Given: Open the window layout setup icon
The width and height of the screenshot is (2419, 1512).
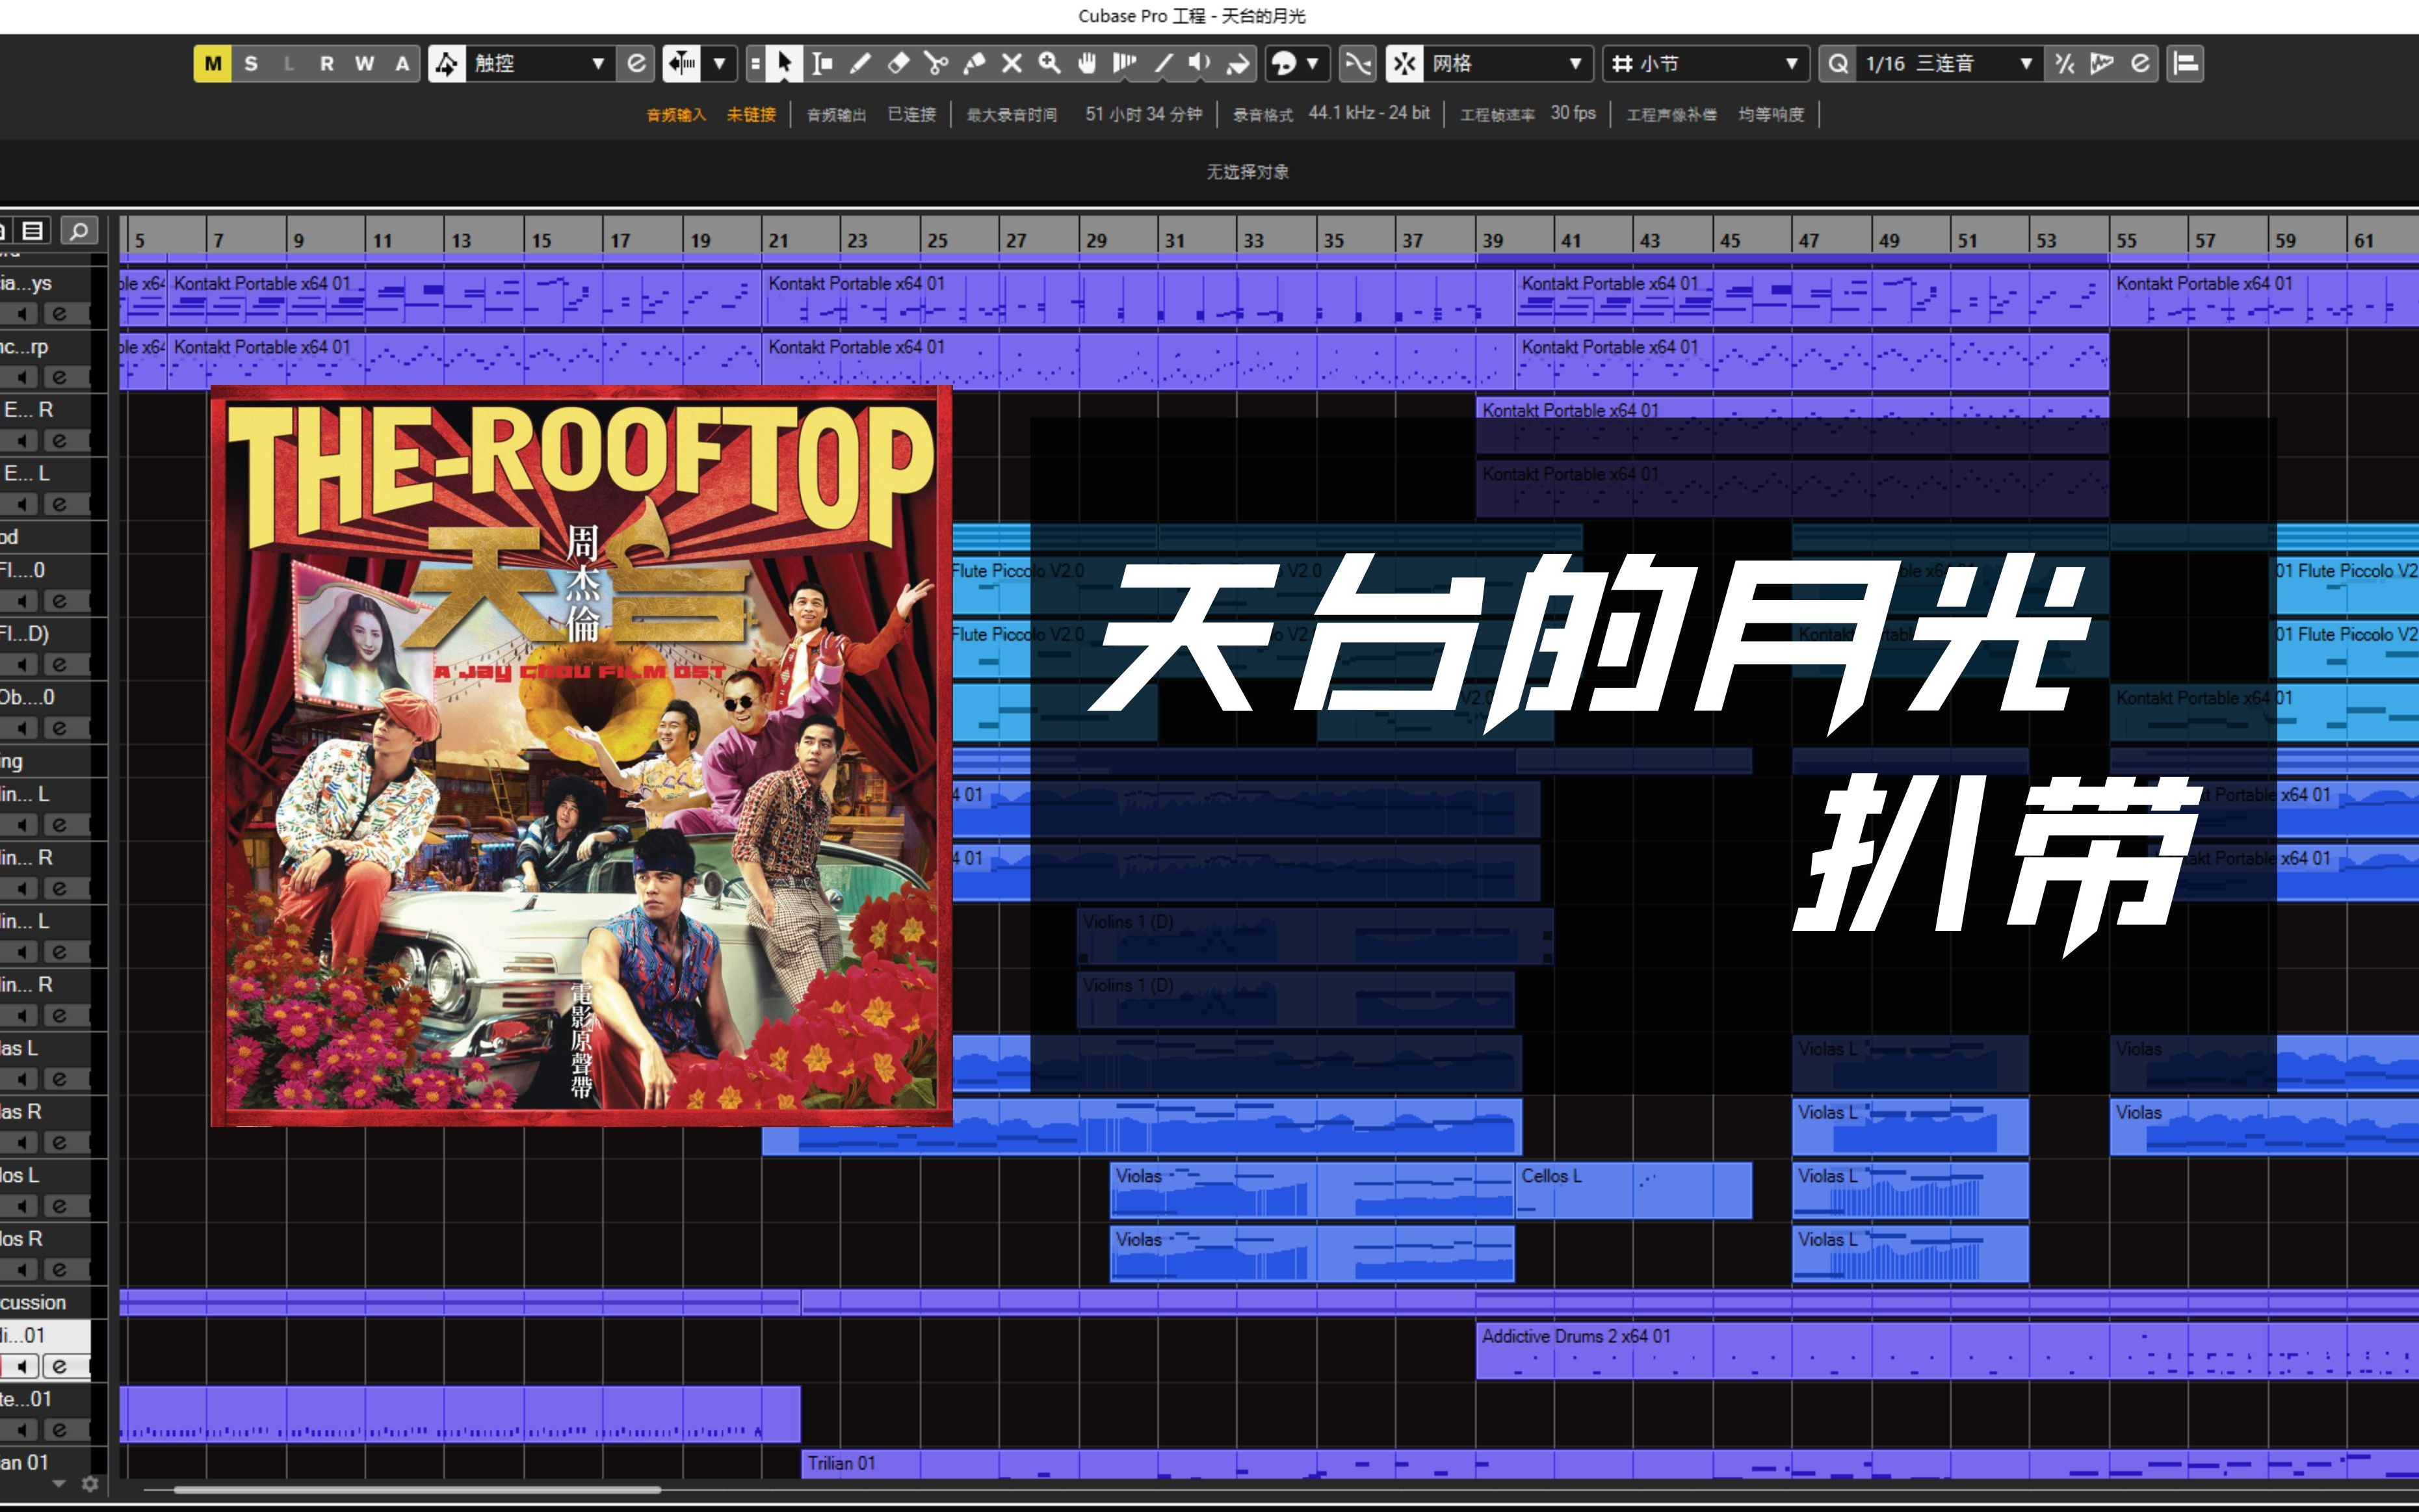Looking at the screenshot, I should click(x=2186, y=63).
